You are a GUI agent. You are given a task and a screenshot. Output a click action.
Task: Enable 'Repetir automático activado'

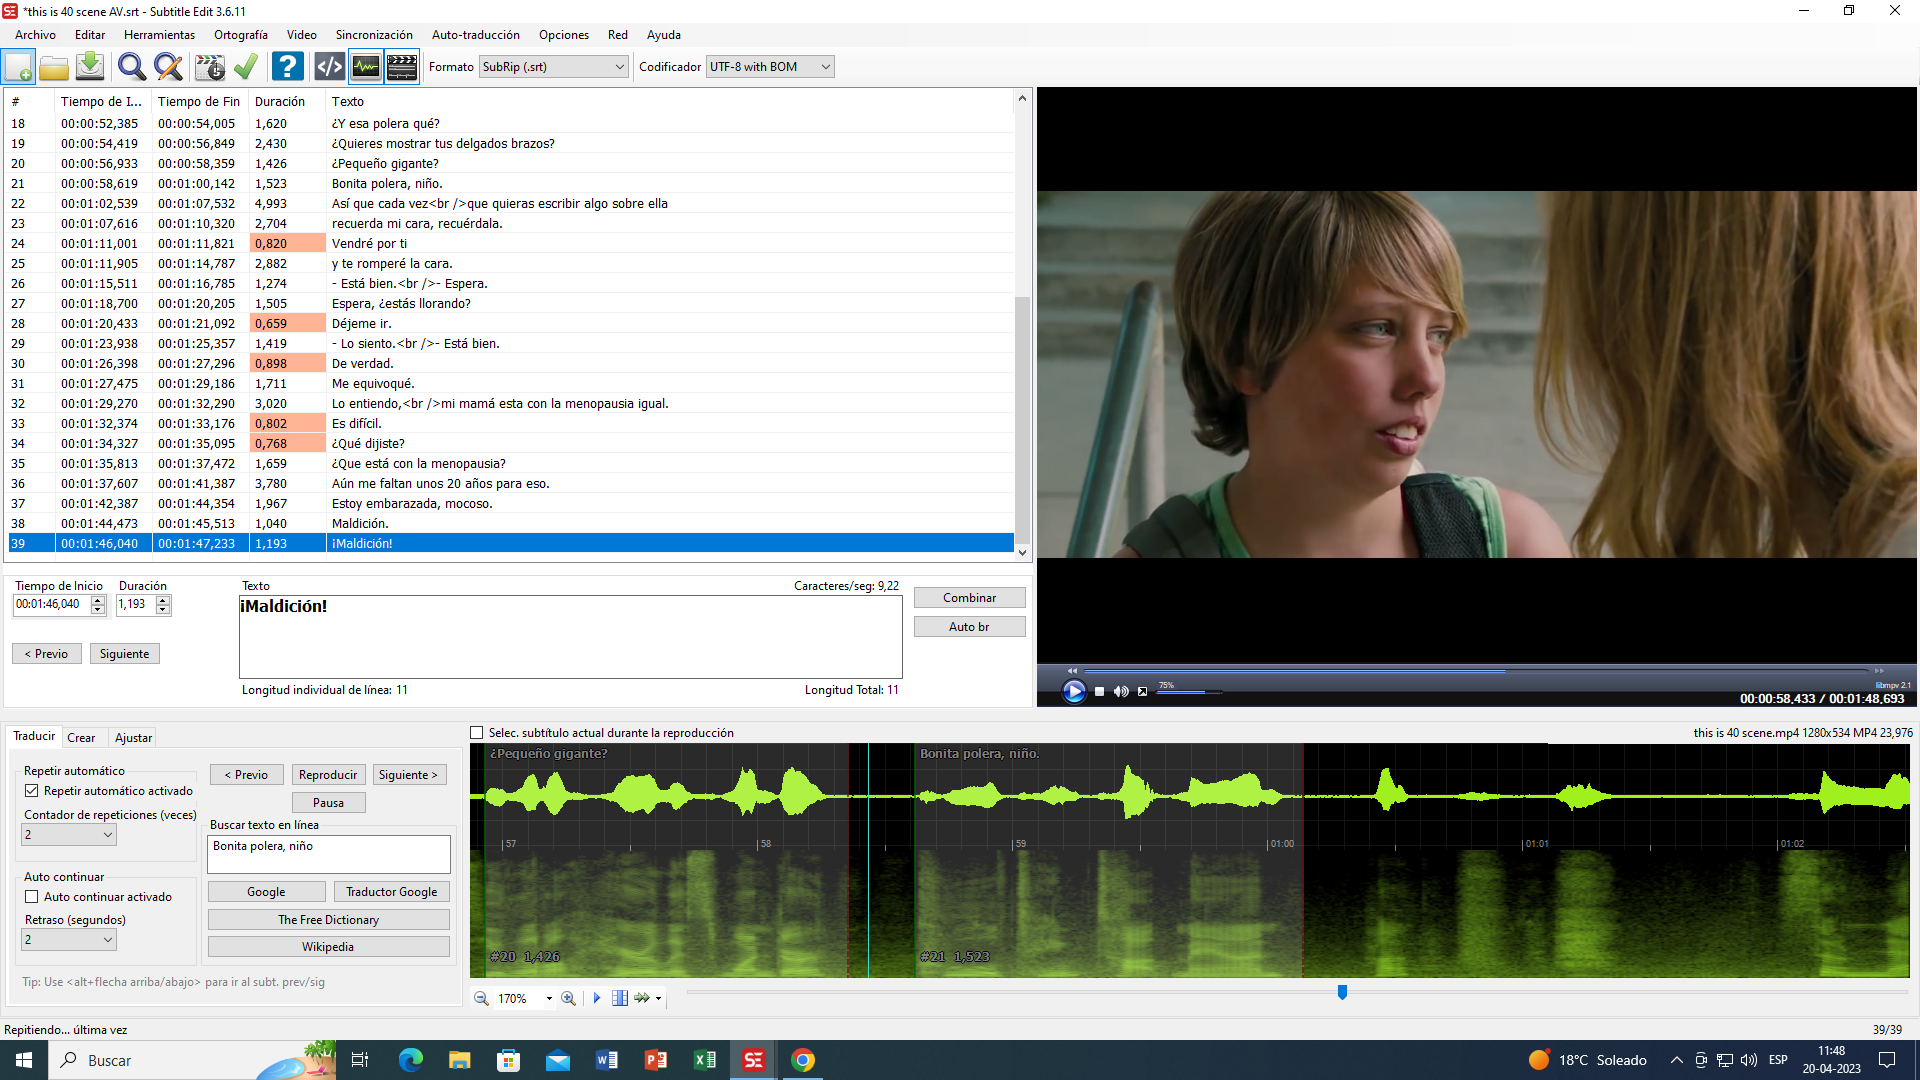[33, 790]
